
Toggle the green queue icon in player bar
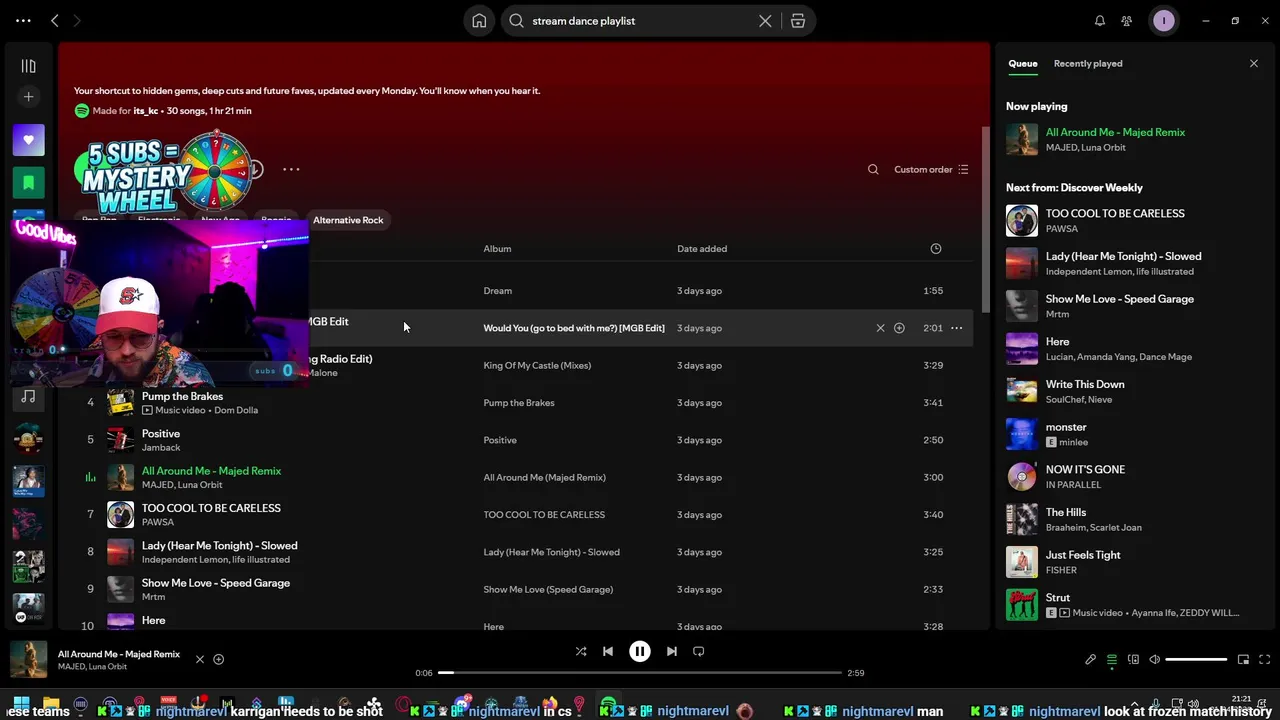1112,660
